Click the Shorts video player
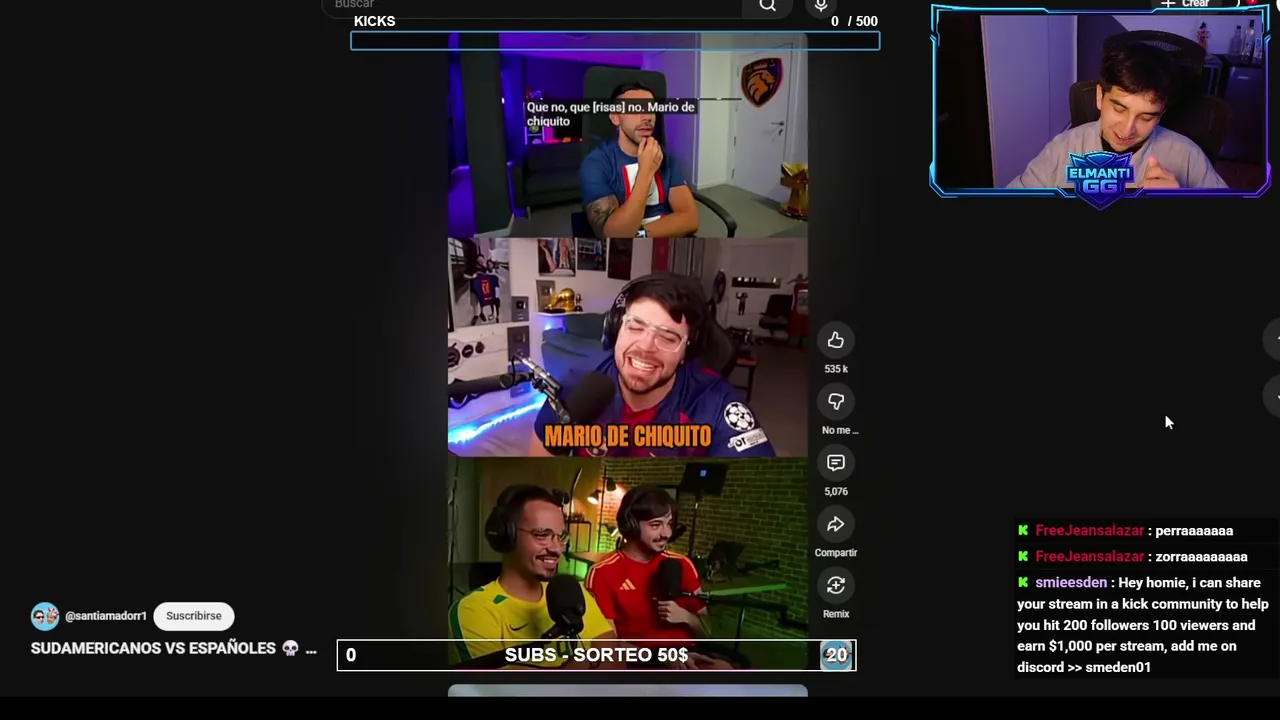 point(627,350)
